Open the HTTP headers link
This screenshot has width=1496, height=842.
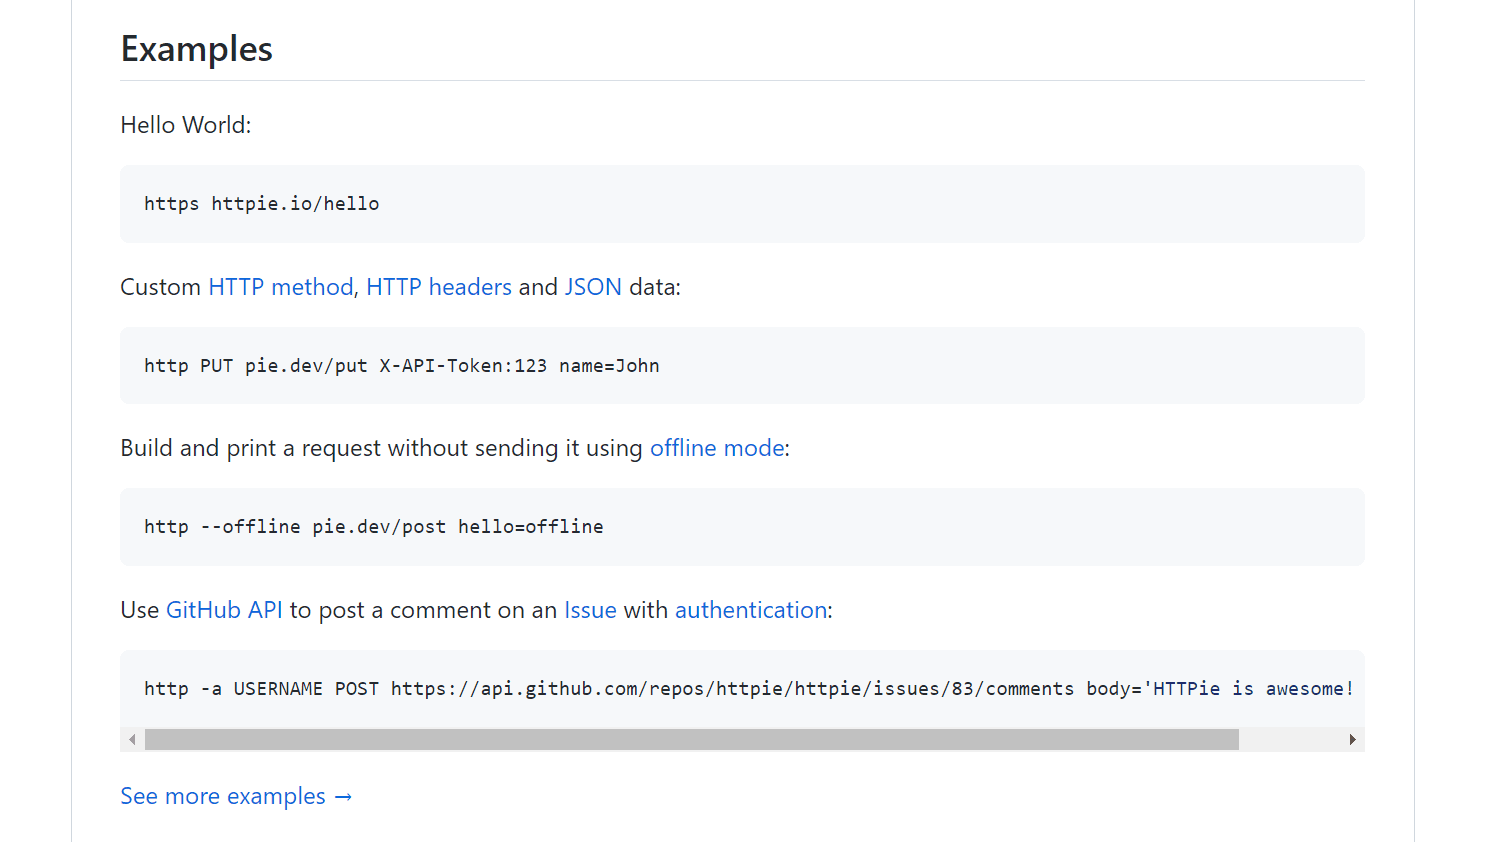pyautogui.click(x=438, y=287)
